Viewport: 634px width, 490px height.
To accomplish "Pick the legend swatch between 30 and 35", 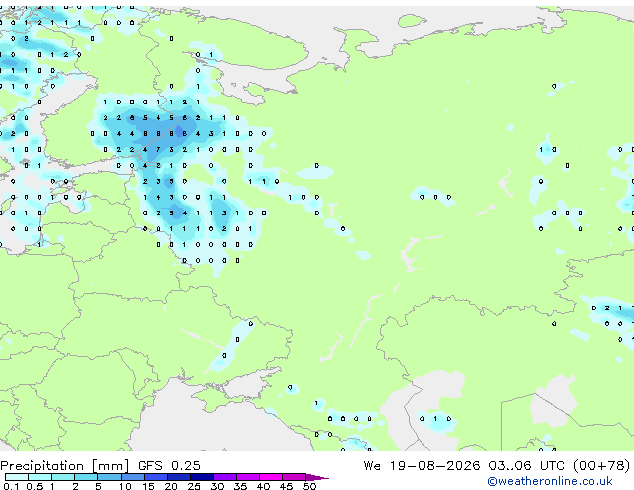I will pyautogui.click(x=225, y=477).
